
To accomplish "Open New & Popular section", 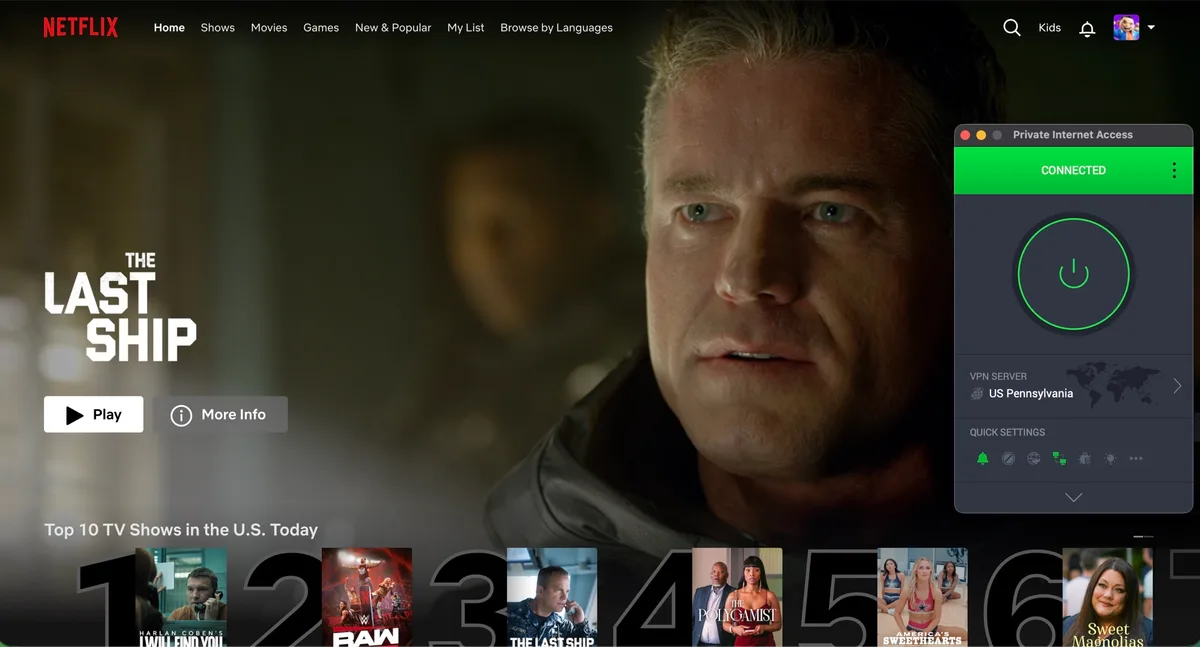I will click(393, 28).
